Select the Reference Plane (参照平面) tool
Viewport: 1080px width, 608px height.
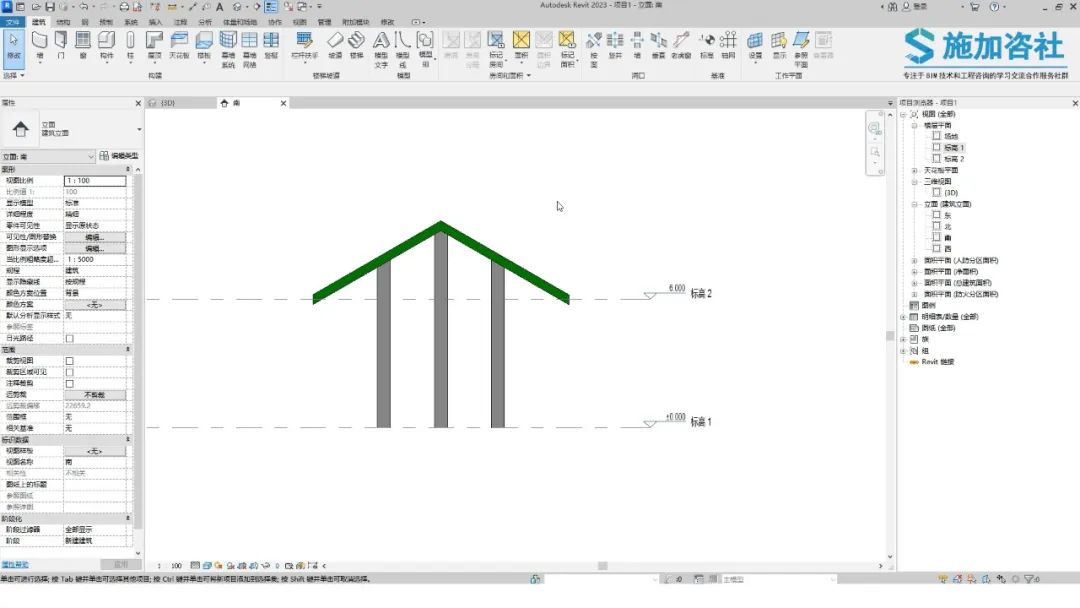coord(801,48)
